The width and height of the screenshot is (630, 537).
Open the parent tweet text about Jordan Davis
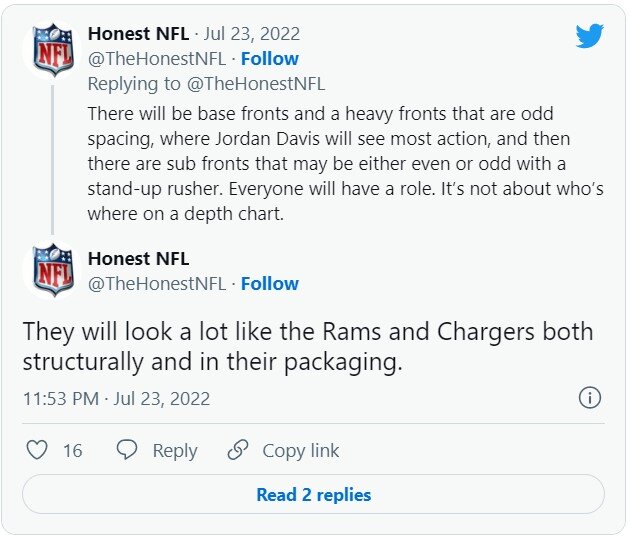(x=345, y=164)
